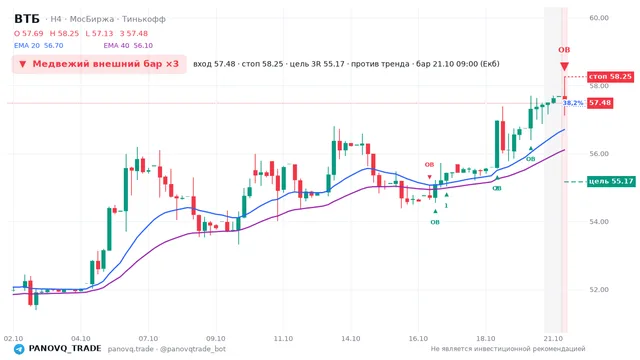
Task: Click the 14.10 date axis label
Action: coord(351,339)
